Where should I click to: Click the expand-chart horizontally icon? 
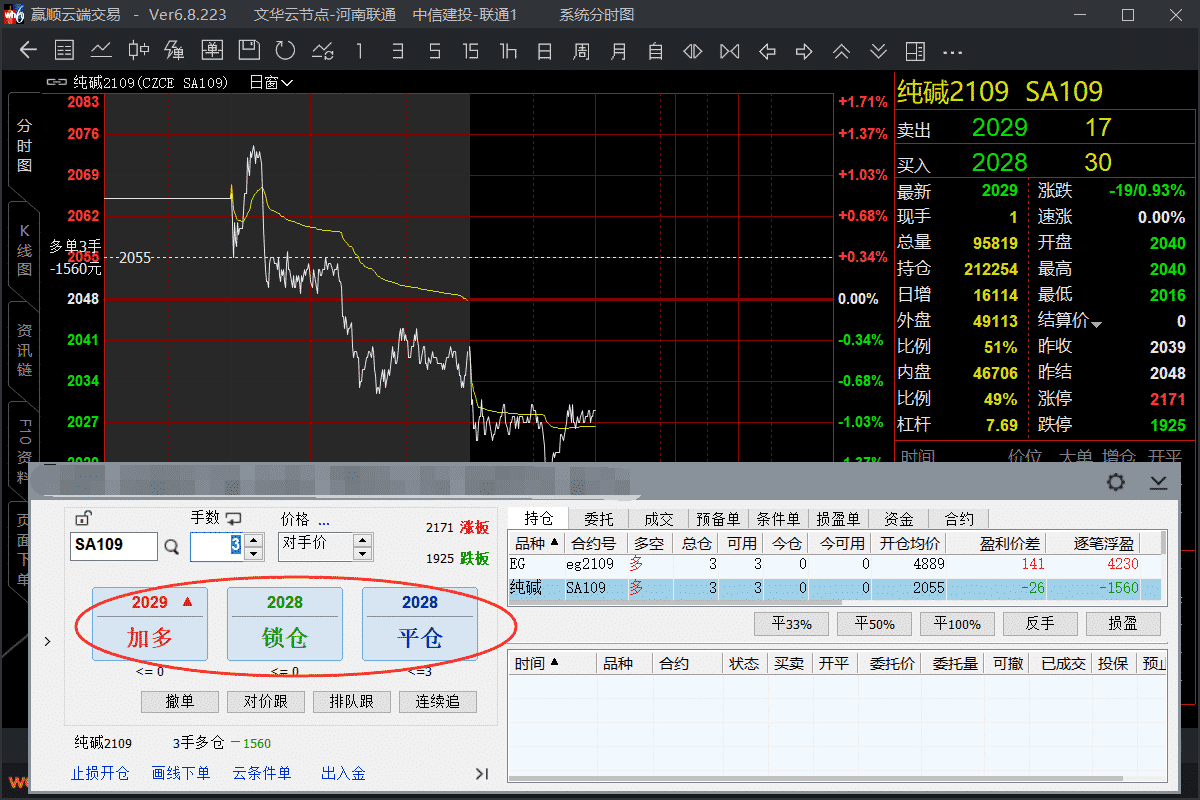692,51
